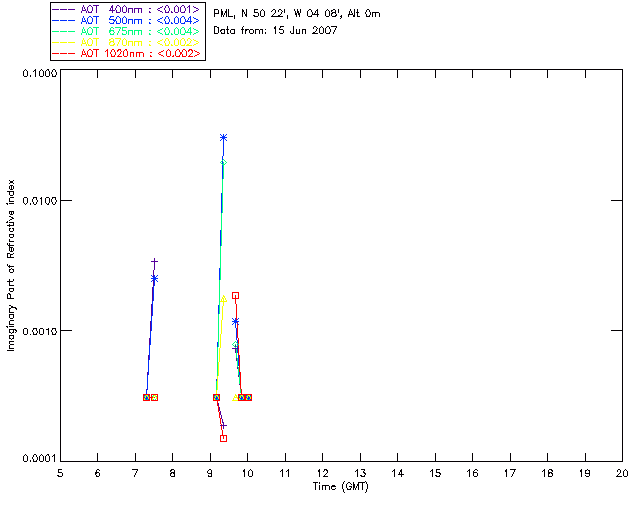Click the x-axis tick label 20
640x512 pixels.
point(622,473)
